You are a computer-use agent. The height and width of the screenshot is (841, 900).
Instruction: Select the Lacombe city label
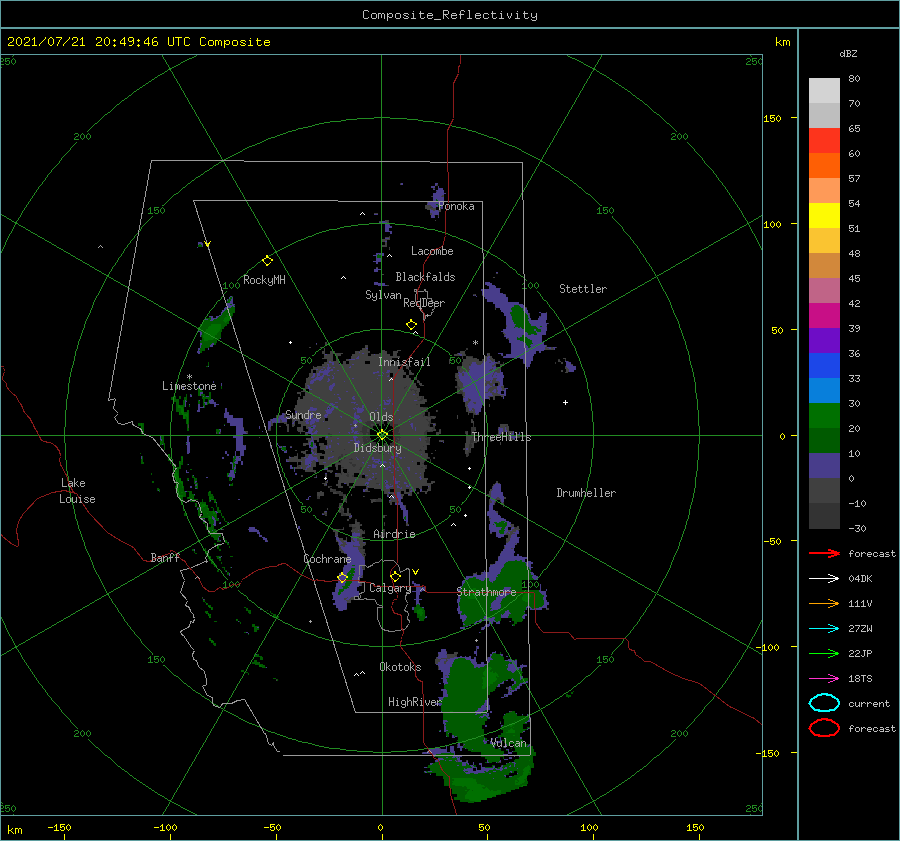click(x=432, y=251)
